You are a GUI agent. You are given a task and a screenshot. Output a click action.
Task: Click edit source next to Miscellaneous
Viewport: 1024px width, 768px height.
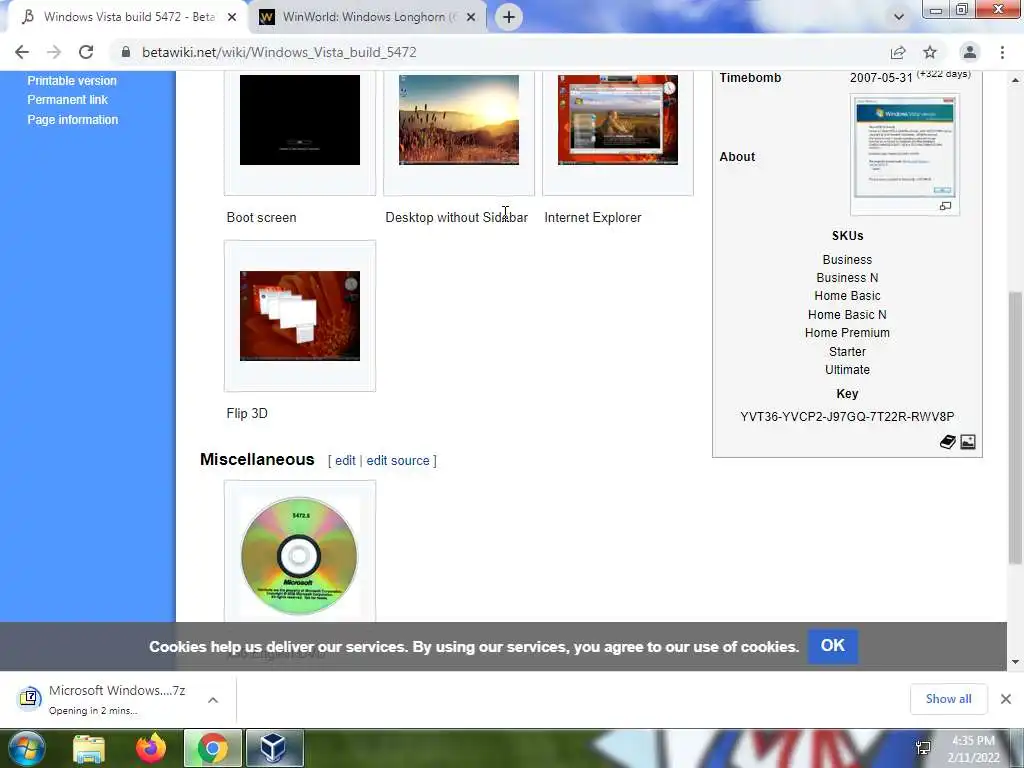398,460
